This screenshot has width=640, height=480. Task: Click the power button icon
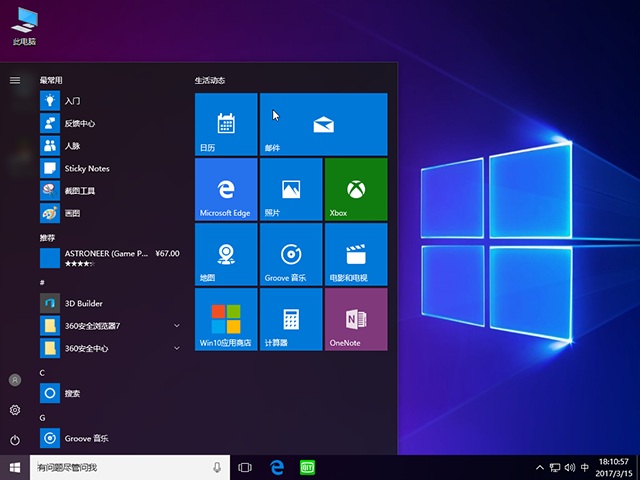click(15, 439)
